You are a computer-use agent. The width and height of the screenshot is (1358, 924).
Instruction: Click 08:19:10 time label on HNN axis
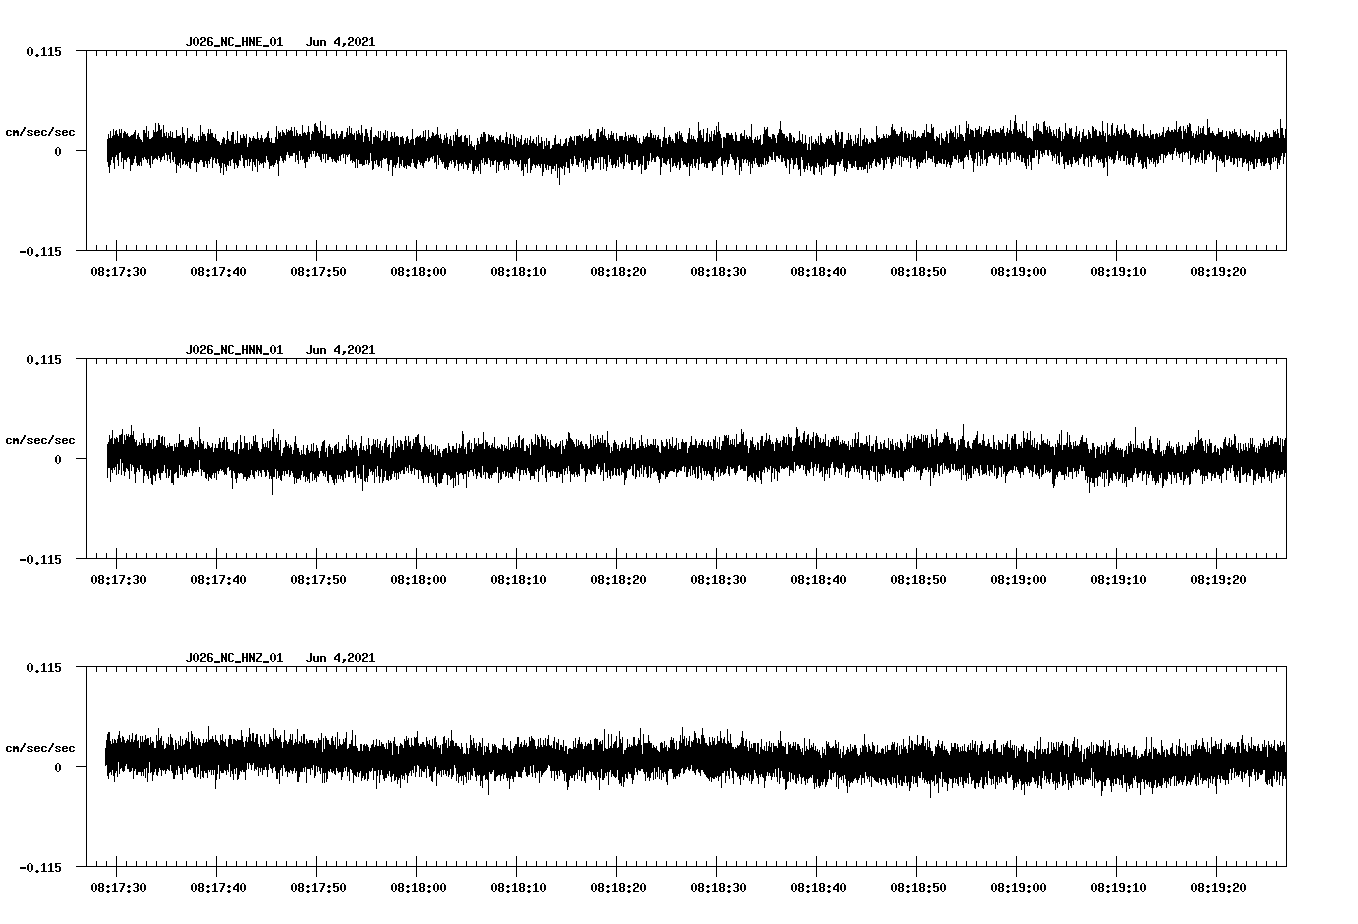pos(1118,579)
